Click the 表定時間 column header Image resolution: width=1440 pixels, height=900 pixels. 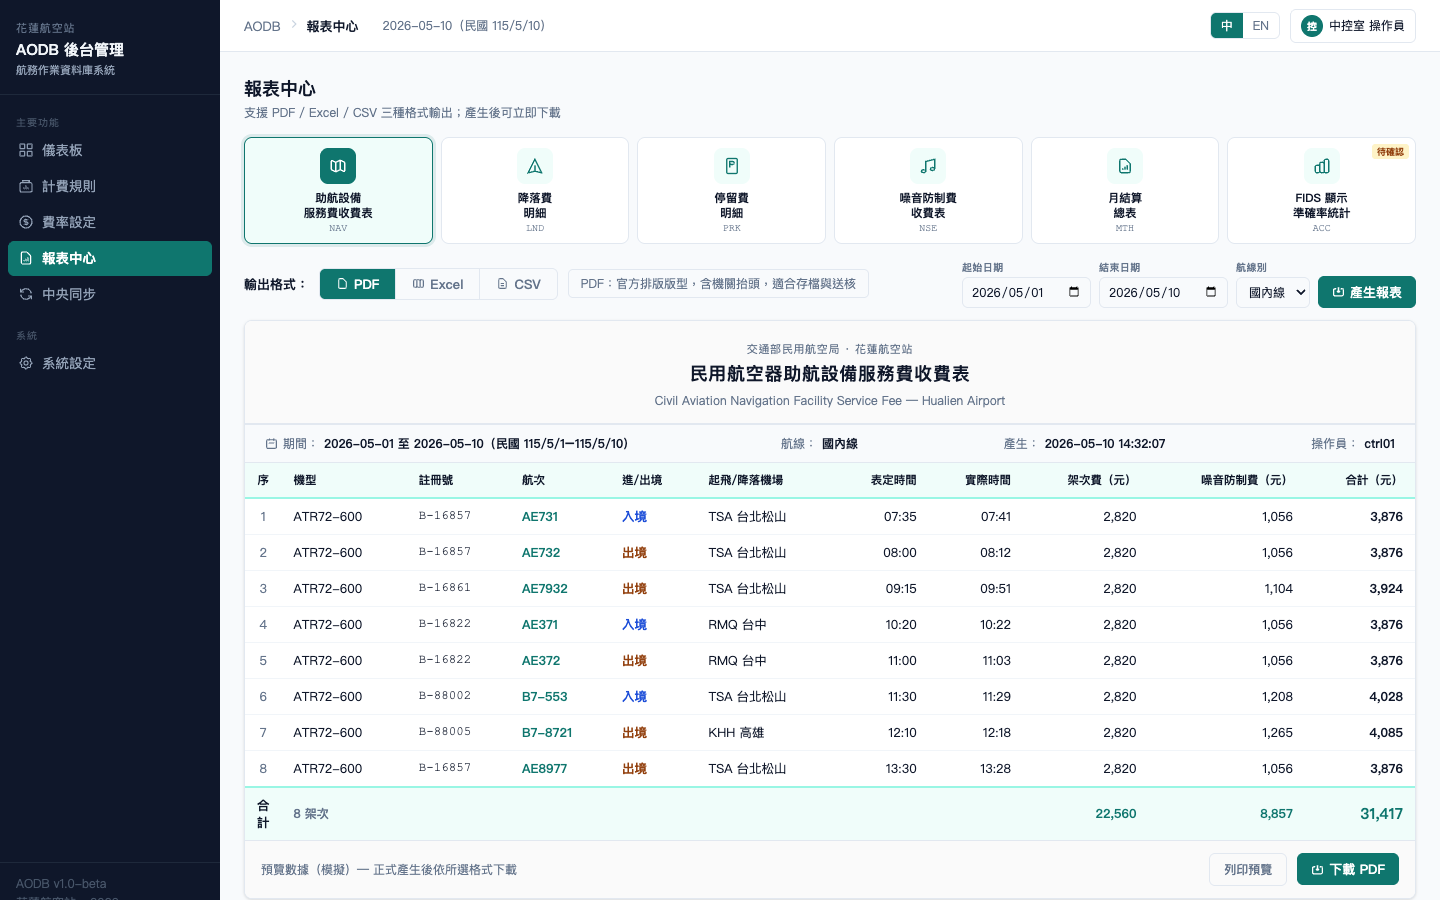[893, 480]
